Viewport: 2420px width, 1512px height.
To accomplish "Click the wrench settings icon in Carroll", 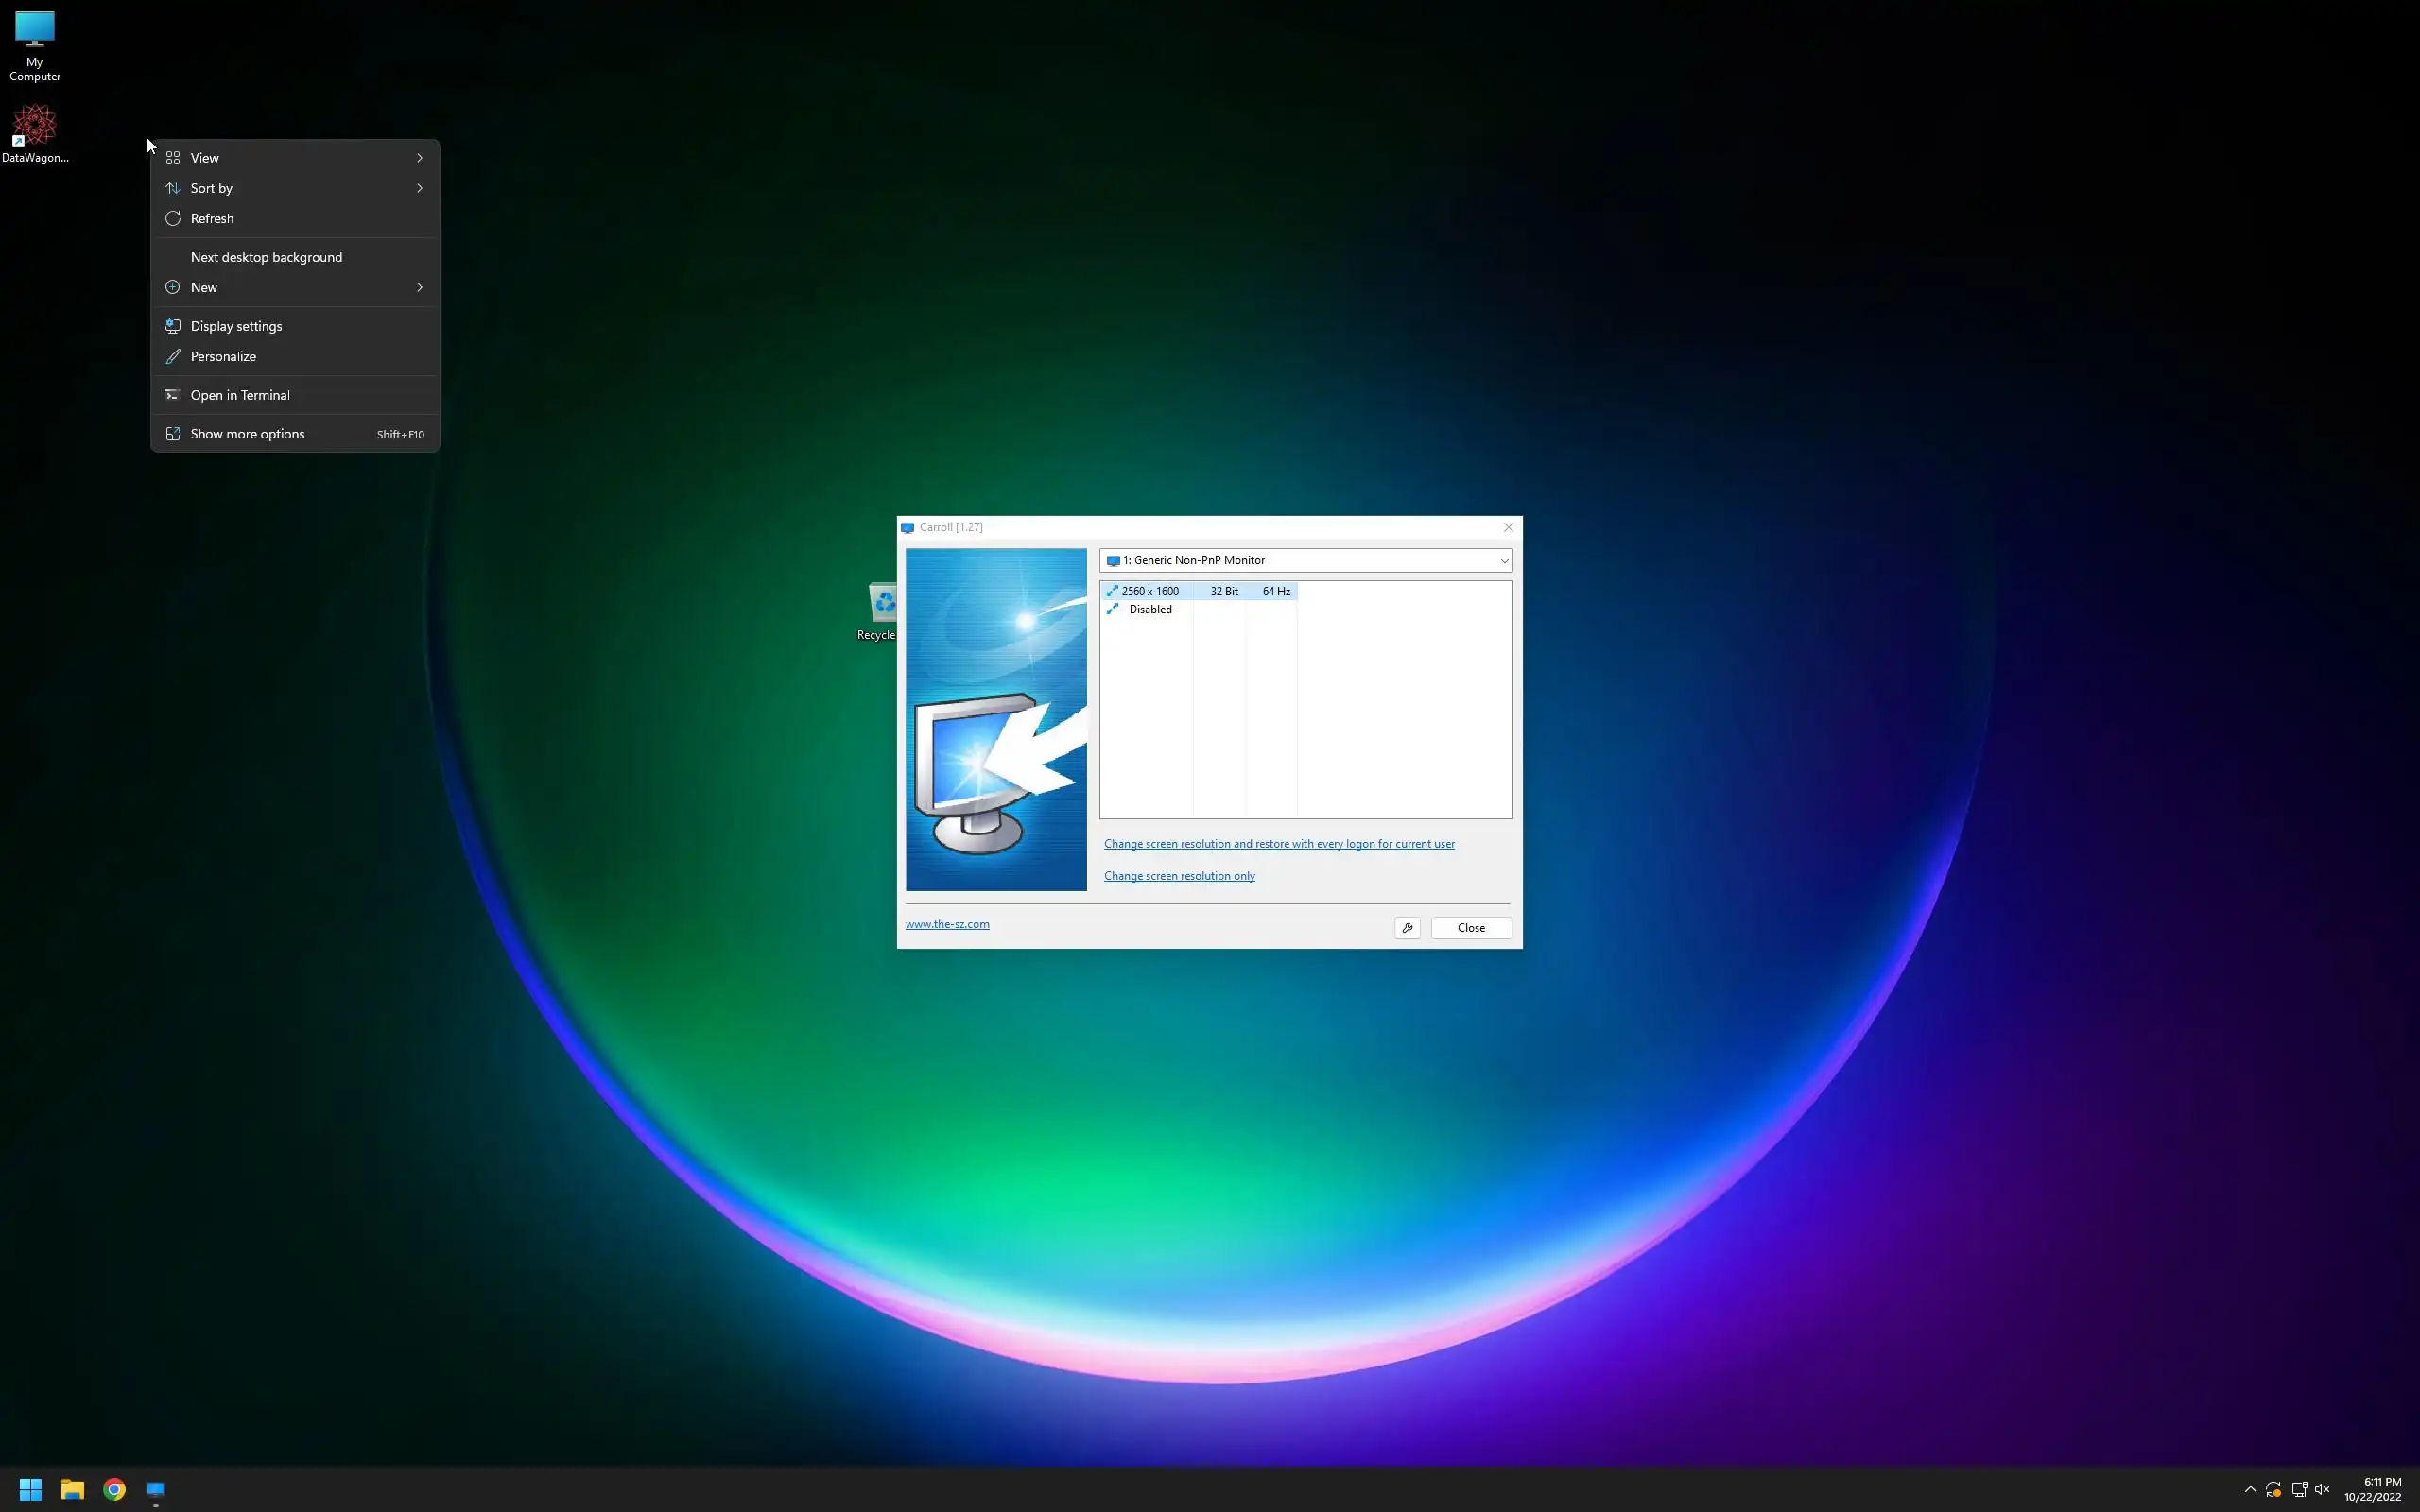I will click(x=1407, y=928).
